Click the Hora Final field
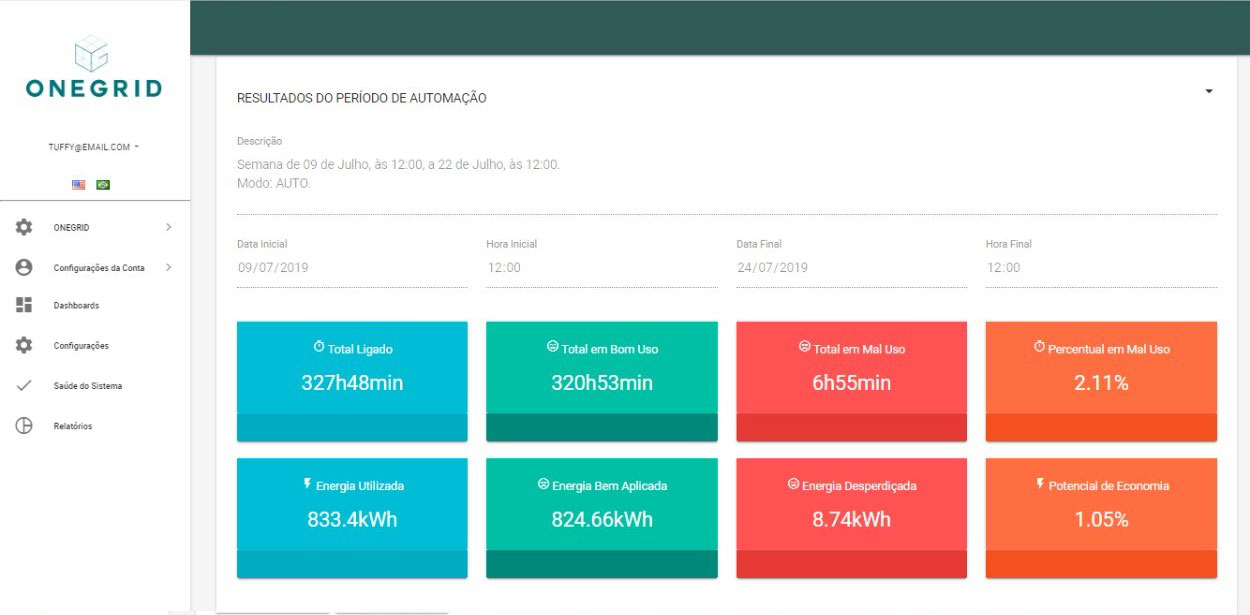The width and height of the screenshot is (1250, 615). 1101,268
